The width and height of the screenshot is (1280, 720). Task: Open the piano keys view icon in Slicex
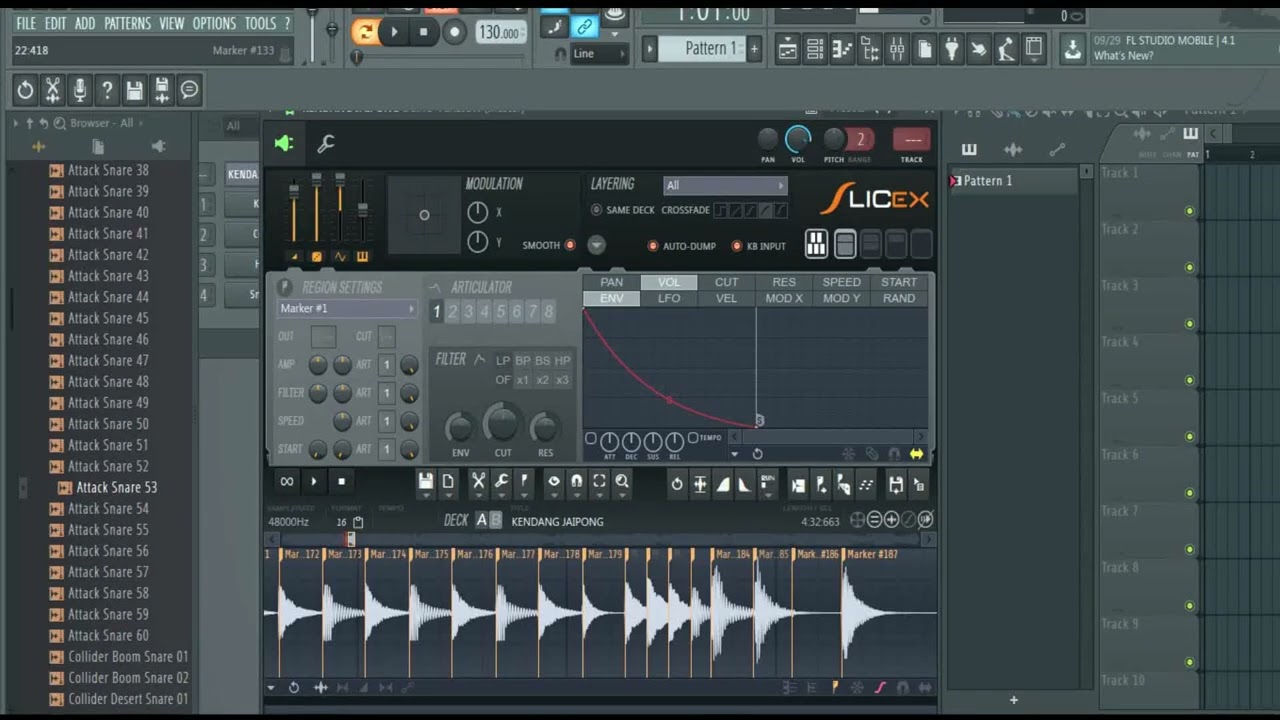pyautogui.click(x=816, y=244)
